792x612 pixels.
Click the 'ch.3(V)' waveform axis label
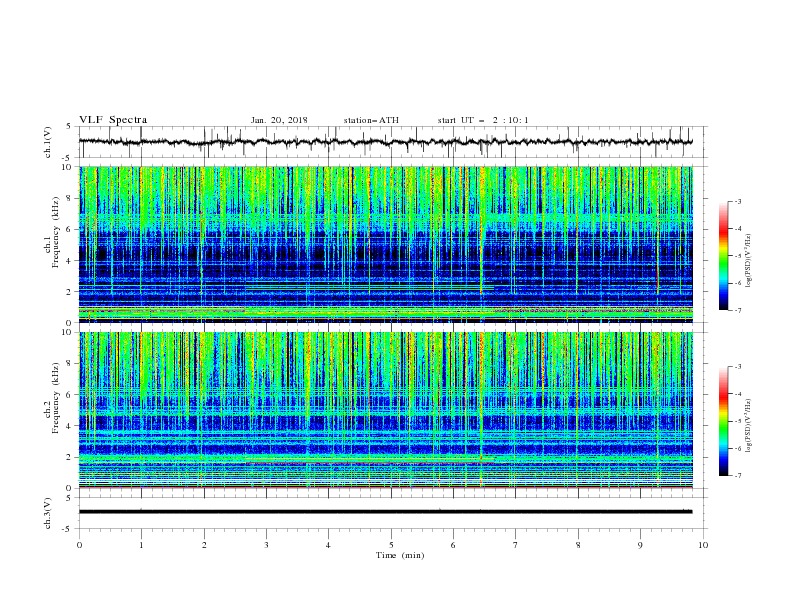pyautogui.click(x=48, y=513)
